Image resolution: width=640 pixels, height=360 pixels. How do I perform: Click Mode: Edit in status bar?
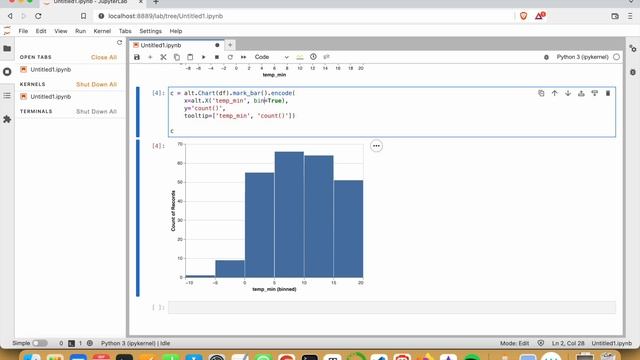[514, 343]
